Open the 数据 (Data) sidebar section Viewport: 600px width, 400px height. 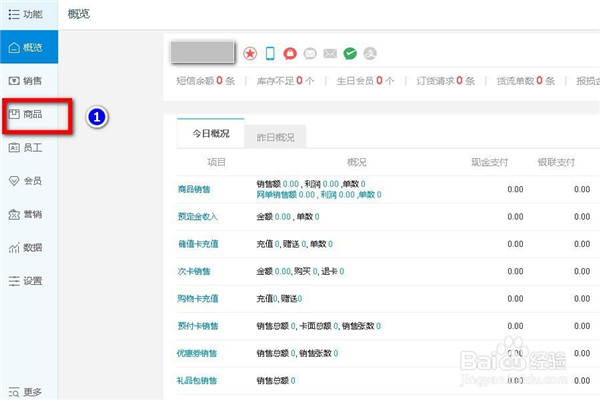tap(28, 247)
